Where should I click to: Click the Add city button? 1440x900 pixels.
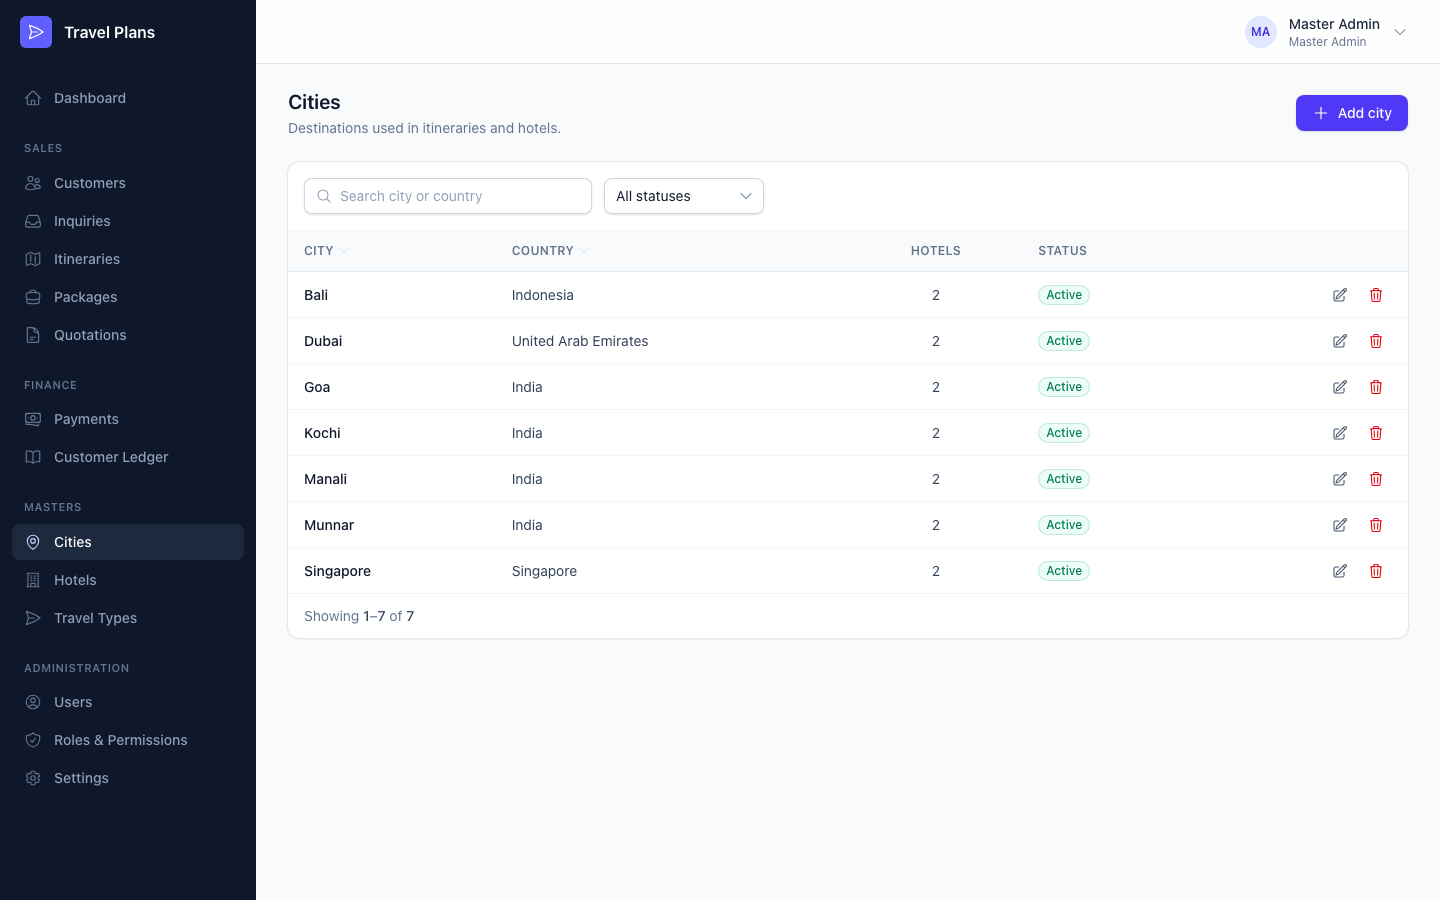tap(1352, 113)
